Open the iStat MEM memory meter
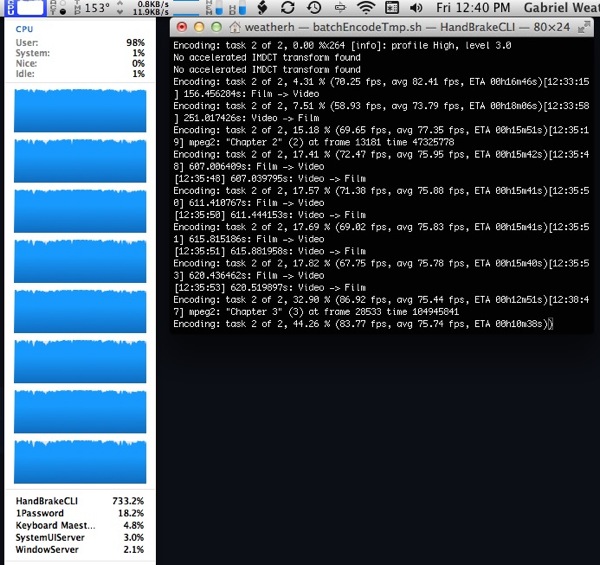 214,8
